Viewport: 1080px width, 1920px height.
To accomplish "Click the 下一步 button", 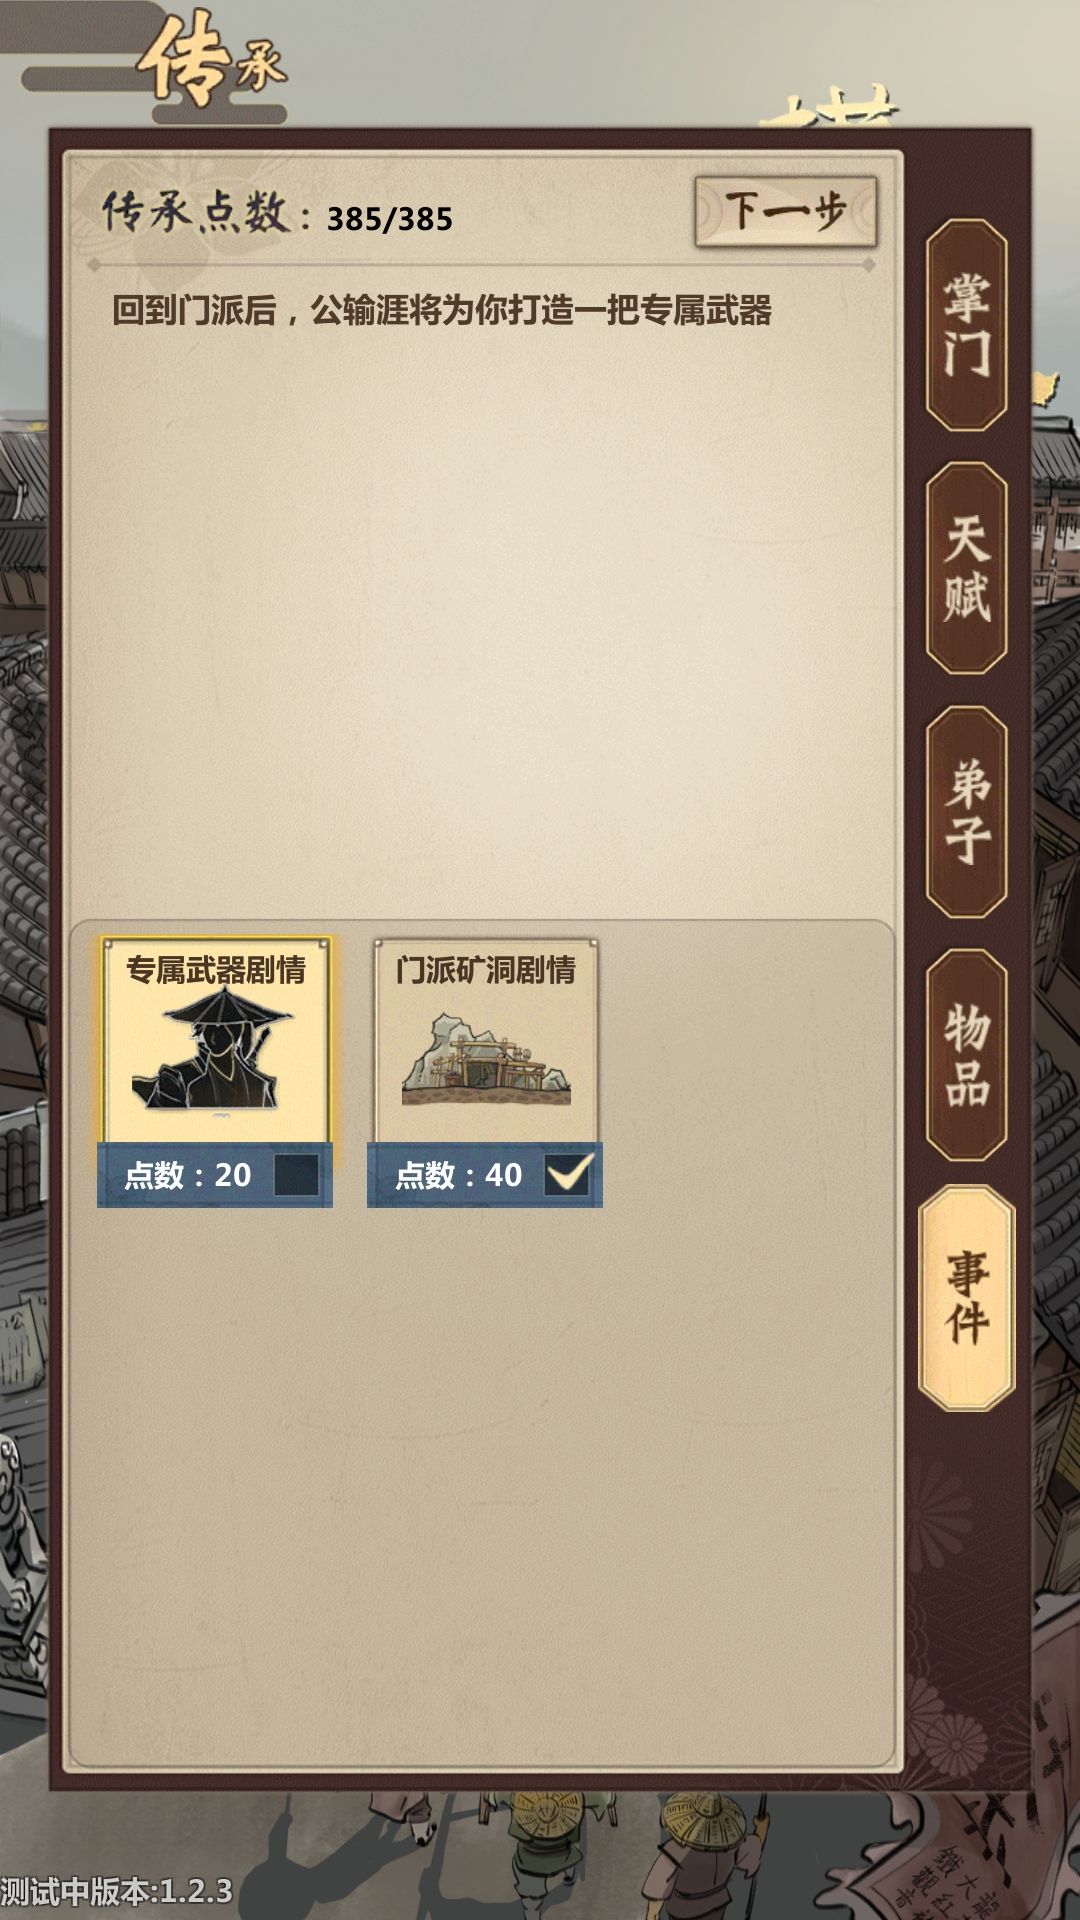I will [786, 212].
